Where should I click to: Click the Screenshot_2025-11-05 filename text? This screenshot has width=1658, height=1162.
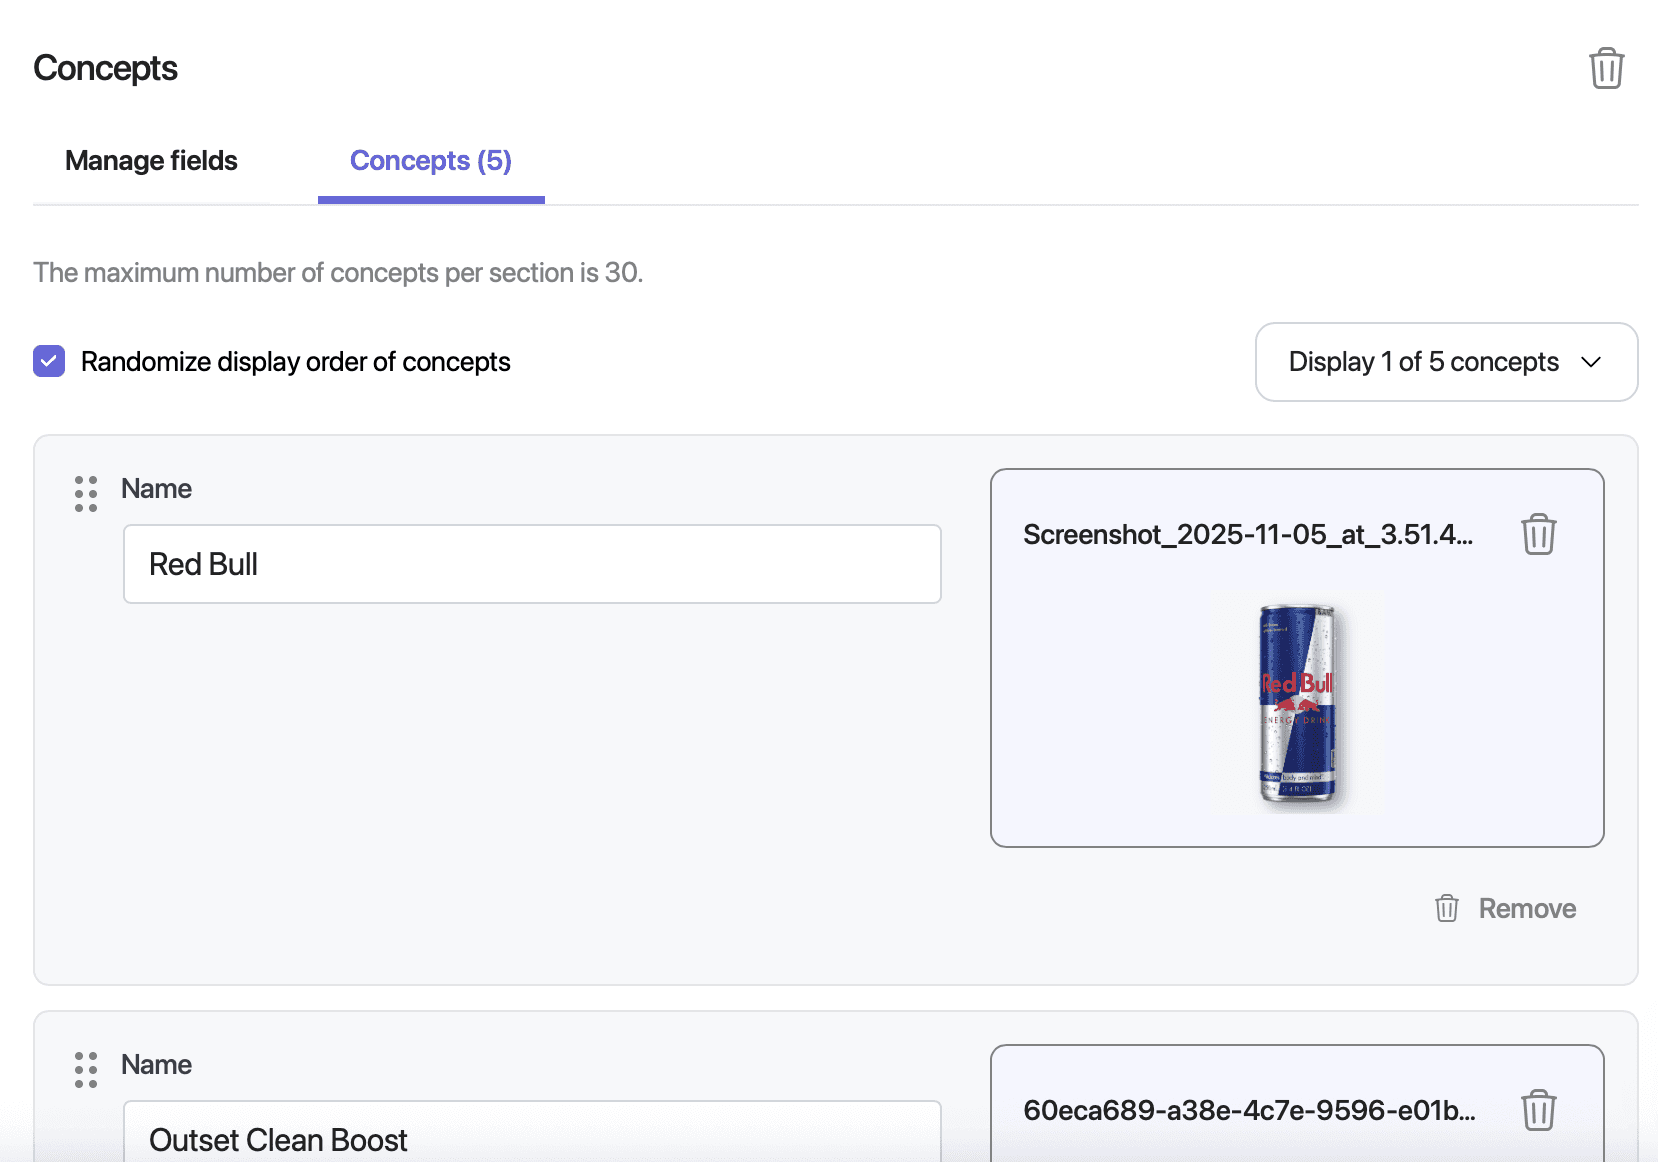point(1248,534)
